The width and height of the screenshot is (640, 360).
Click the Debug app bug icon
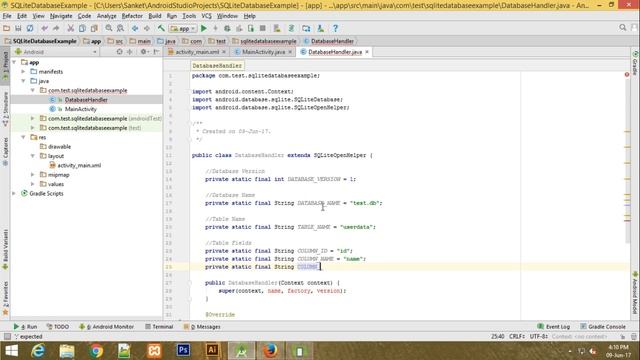click(227, 28)
